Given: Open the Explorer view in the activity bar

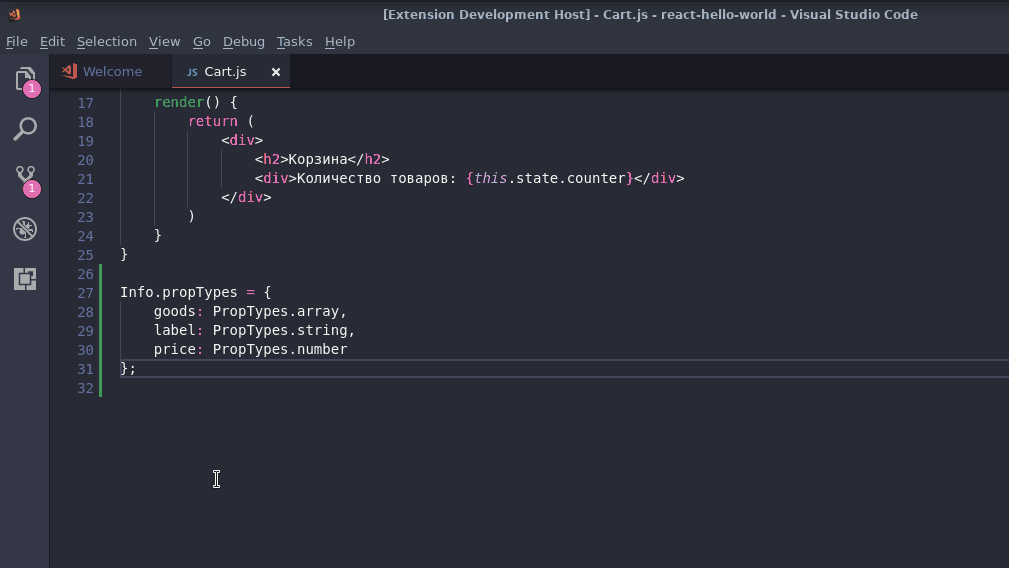Looking at the screenshot, I should pyautogui.click(x=25, y=80).
